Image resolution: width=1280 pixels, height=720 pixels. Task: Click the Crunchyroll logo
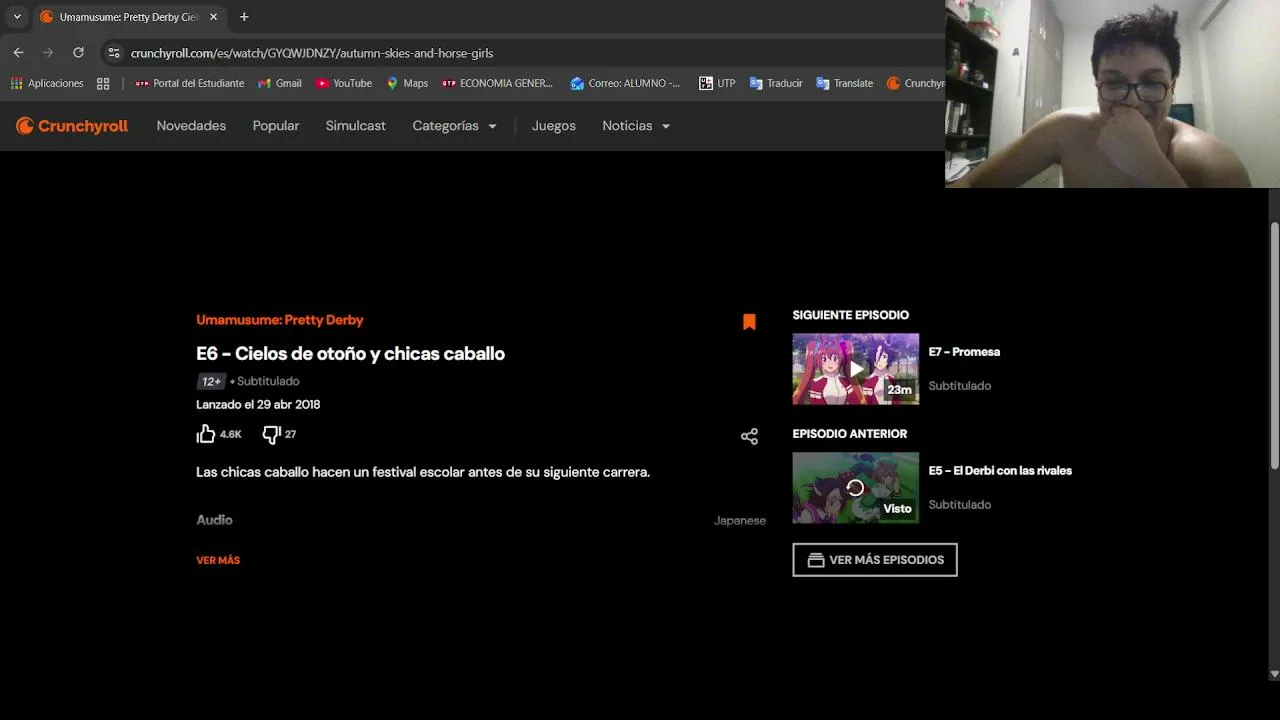pos(72,126)
